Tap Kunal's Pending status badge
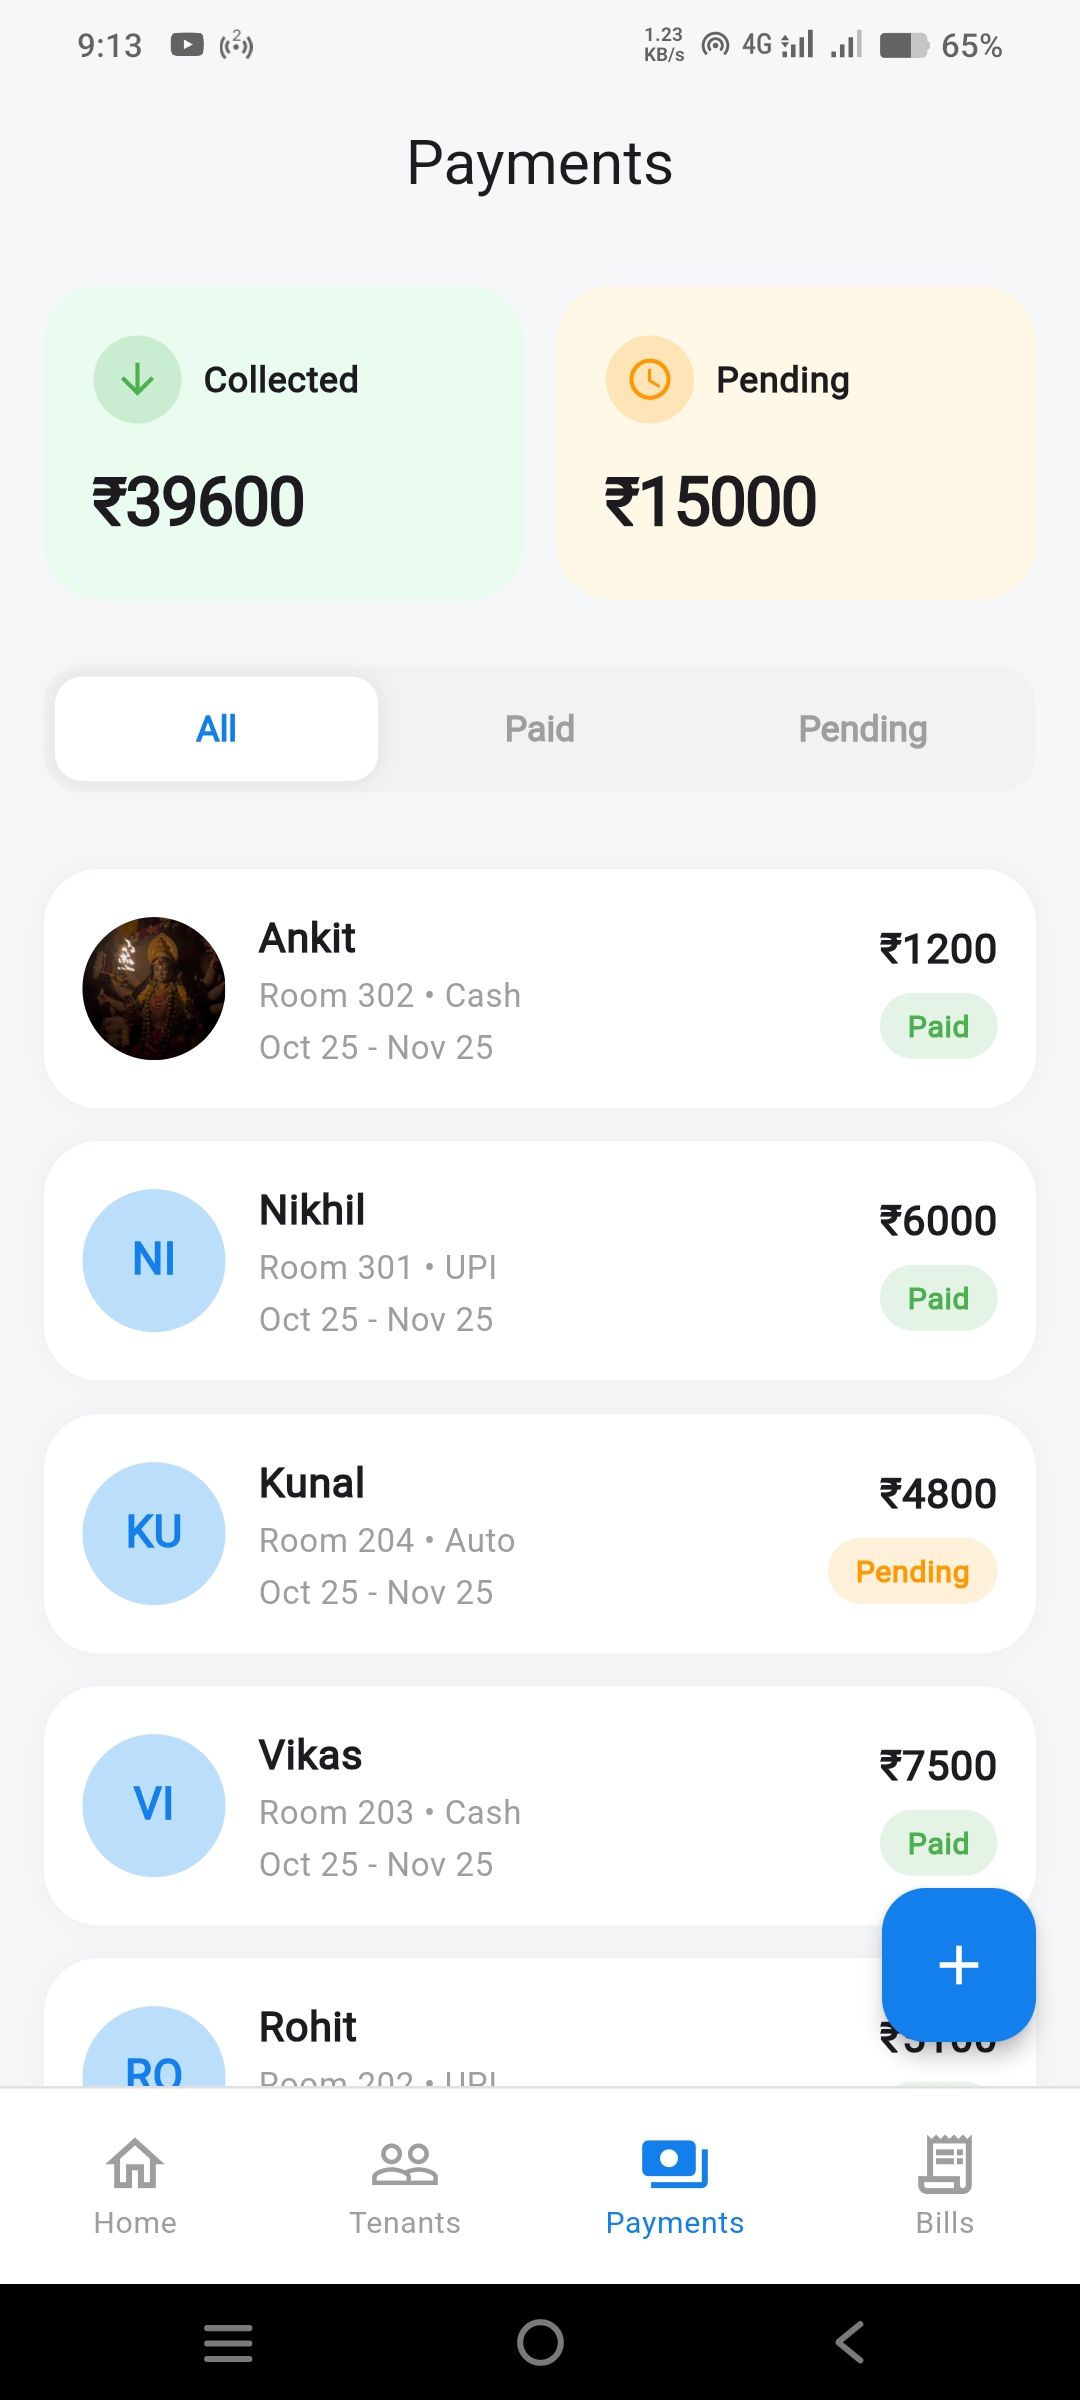1080x2400 pixels. pos(912,1571)
